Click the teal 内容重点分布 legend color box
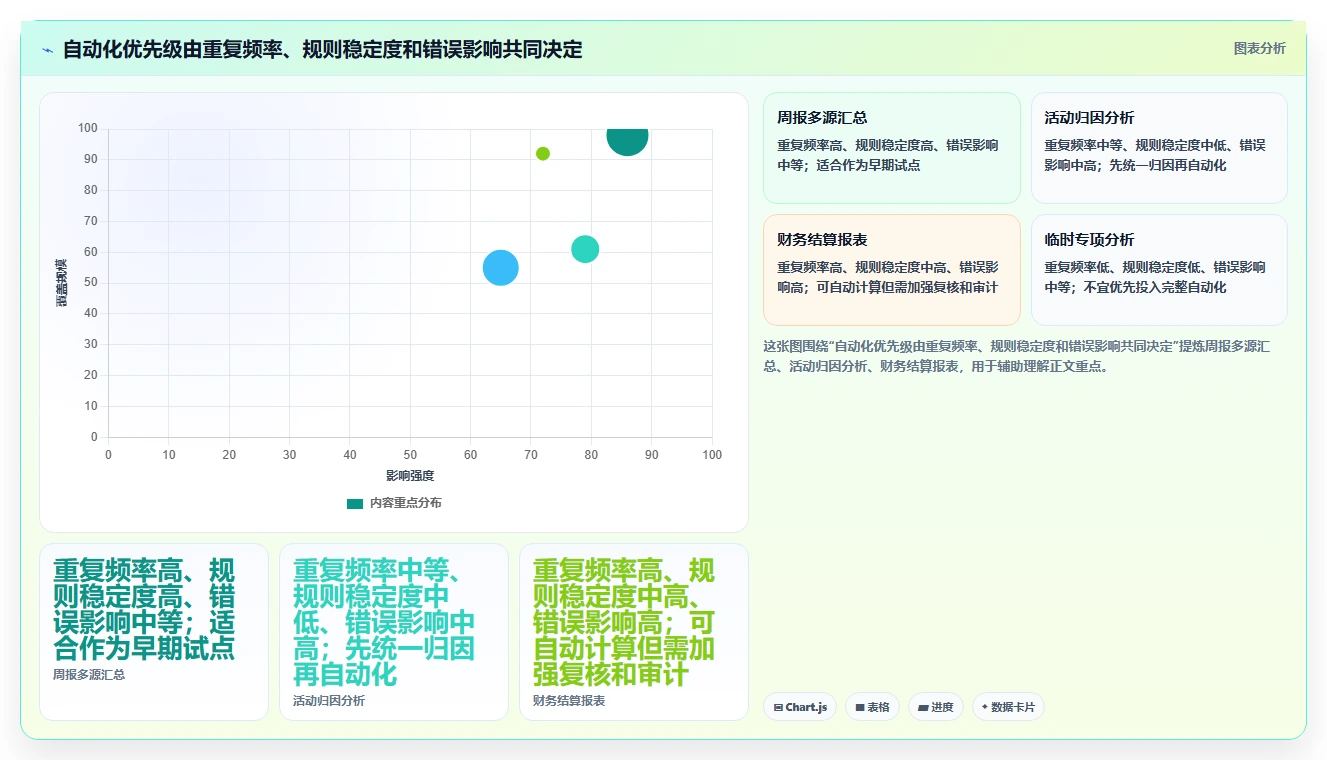 coord(355,503)
